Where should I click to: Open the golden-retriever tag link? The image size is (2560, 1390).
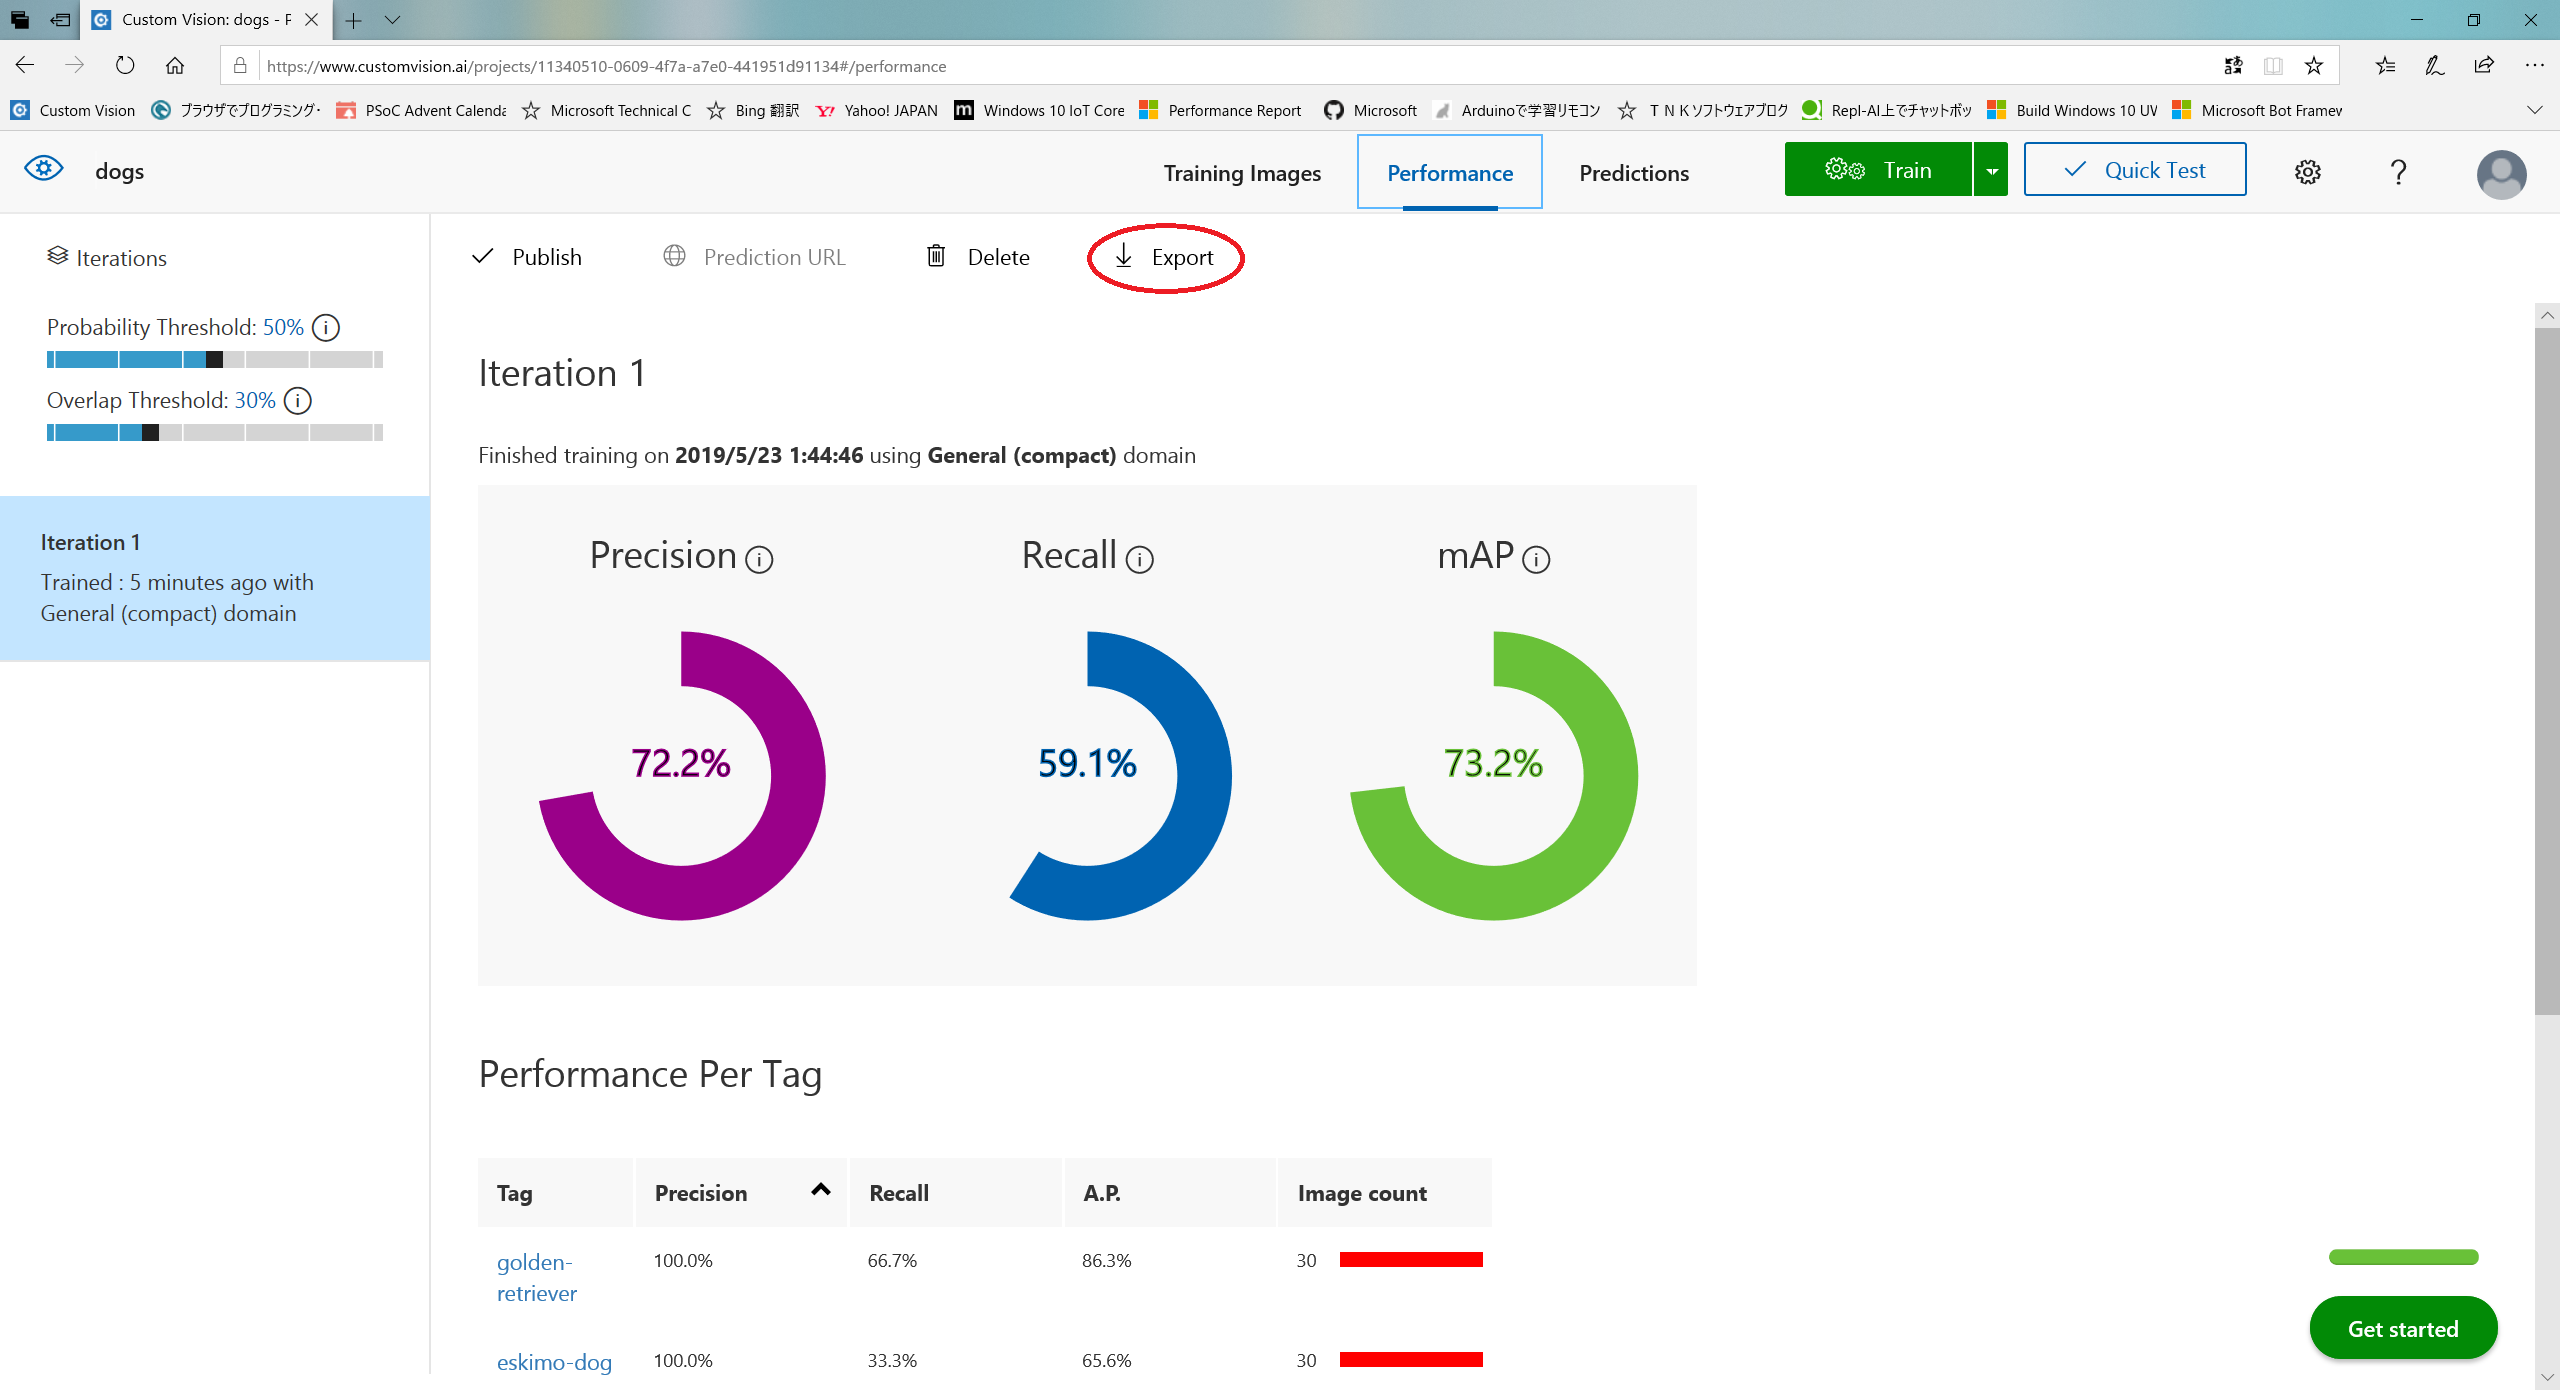536,1277
